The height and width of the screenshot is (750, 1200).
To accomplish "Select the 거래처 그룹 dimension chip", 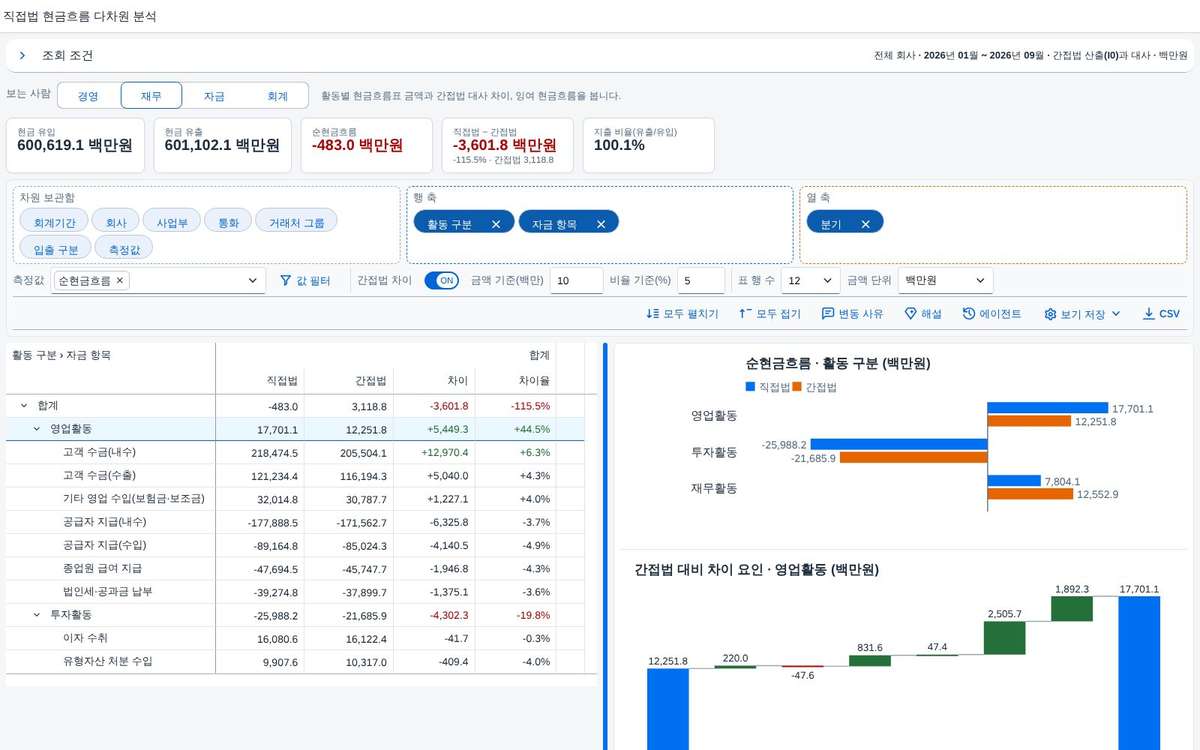I will 296,222.
